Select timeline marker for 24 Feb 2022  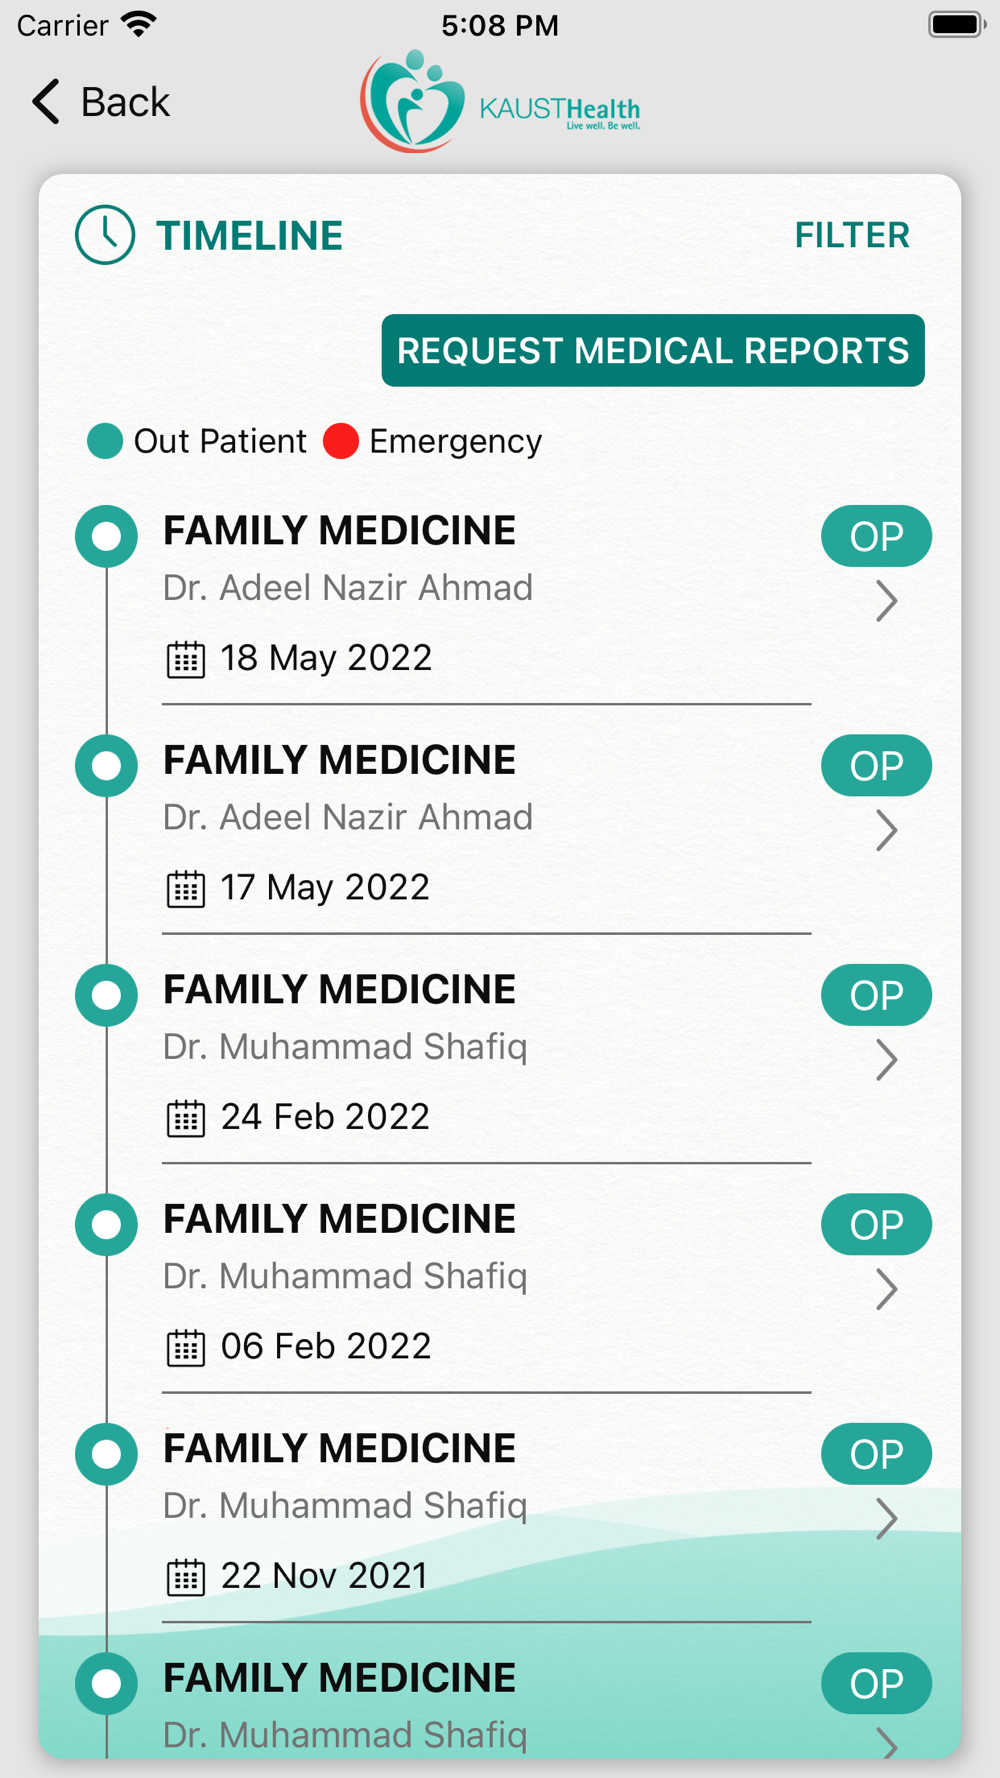[x=106, y=995]
